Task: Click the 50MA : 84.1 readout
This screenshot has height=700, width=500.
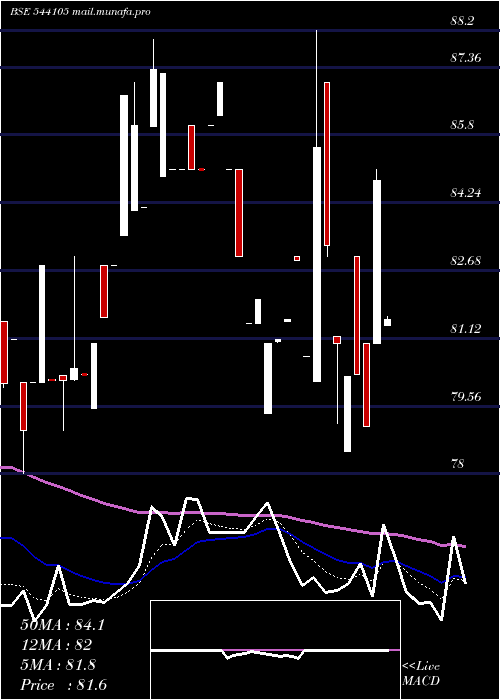Action: 62,625
